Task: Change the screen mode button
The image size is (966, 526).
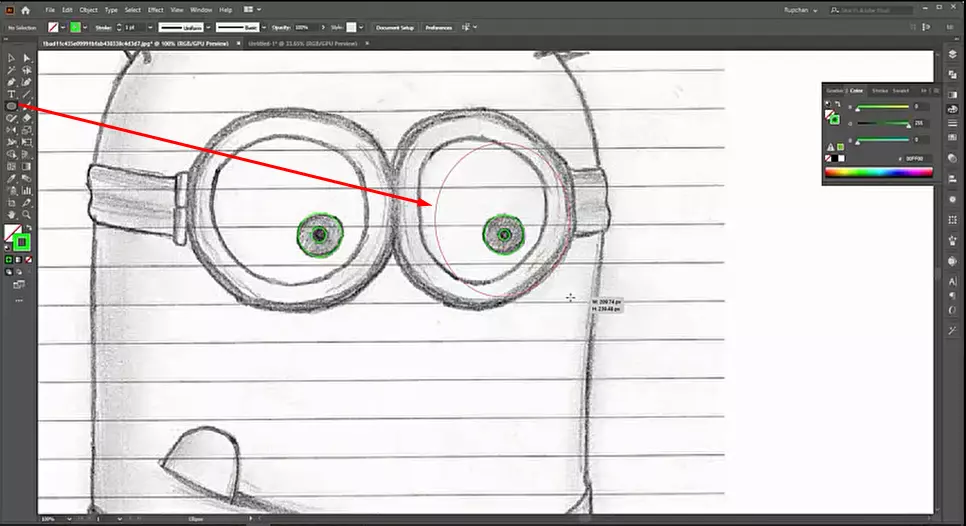Action: coord(19,285)
